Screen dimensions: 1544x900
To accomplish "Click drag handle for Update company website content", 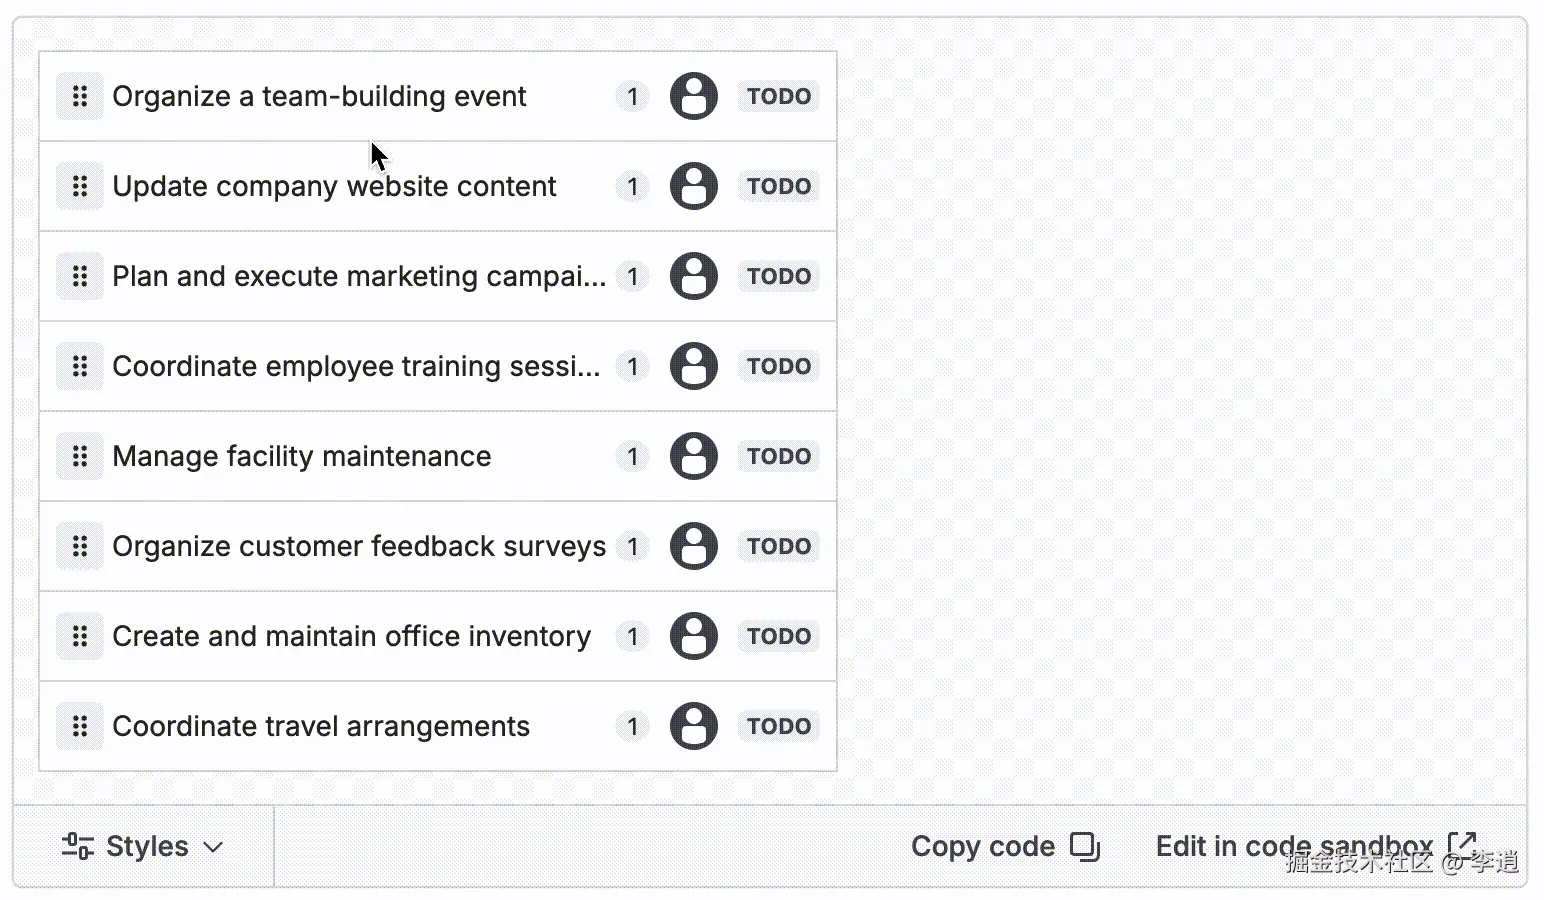I will pyautogui.click(x=80, y=186).
